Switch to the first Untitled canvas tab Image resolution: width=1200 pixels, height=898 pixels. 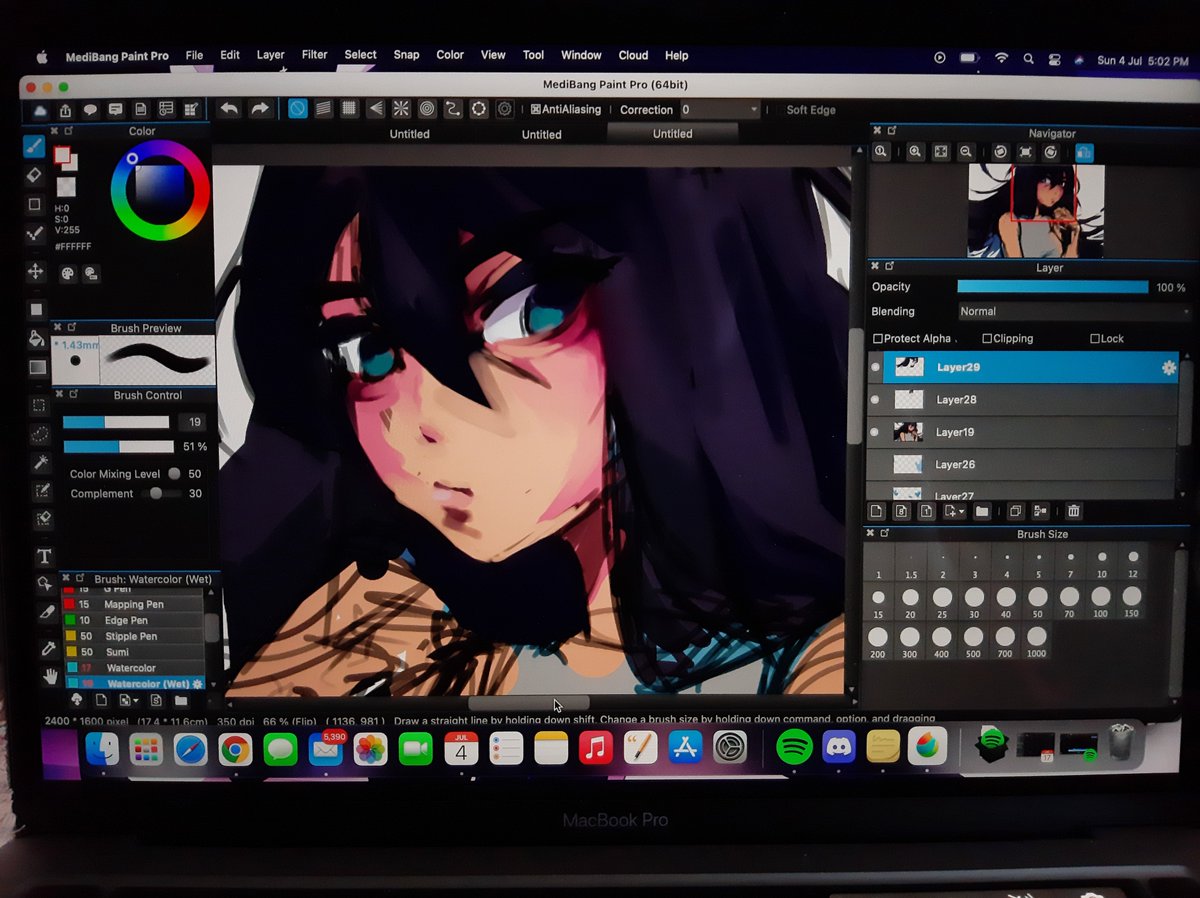[x=409, y=134]
